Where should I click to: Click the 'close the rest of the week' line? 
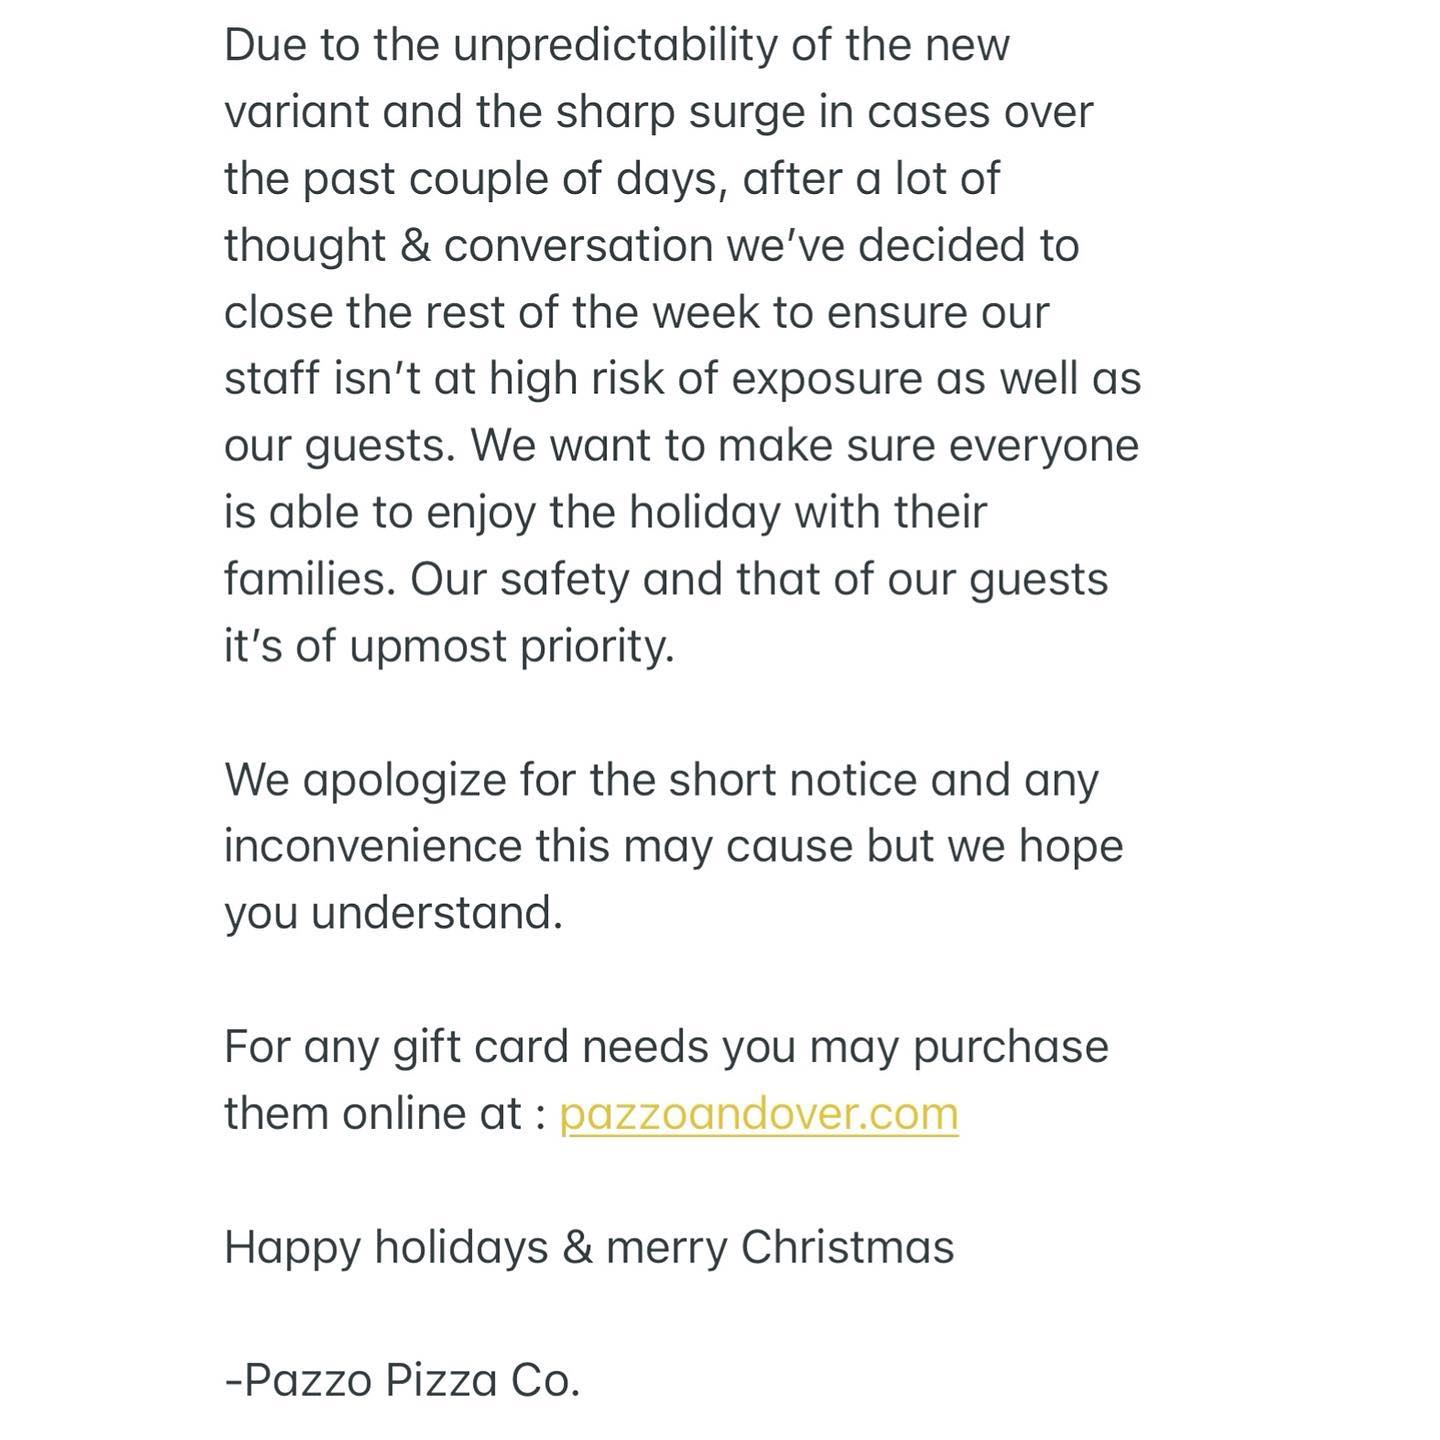coord(636,312)
